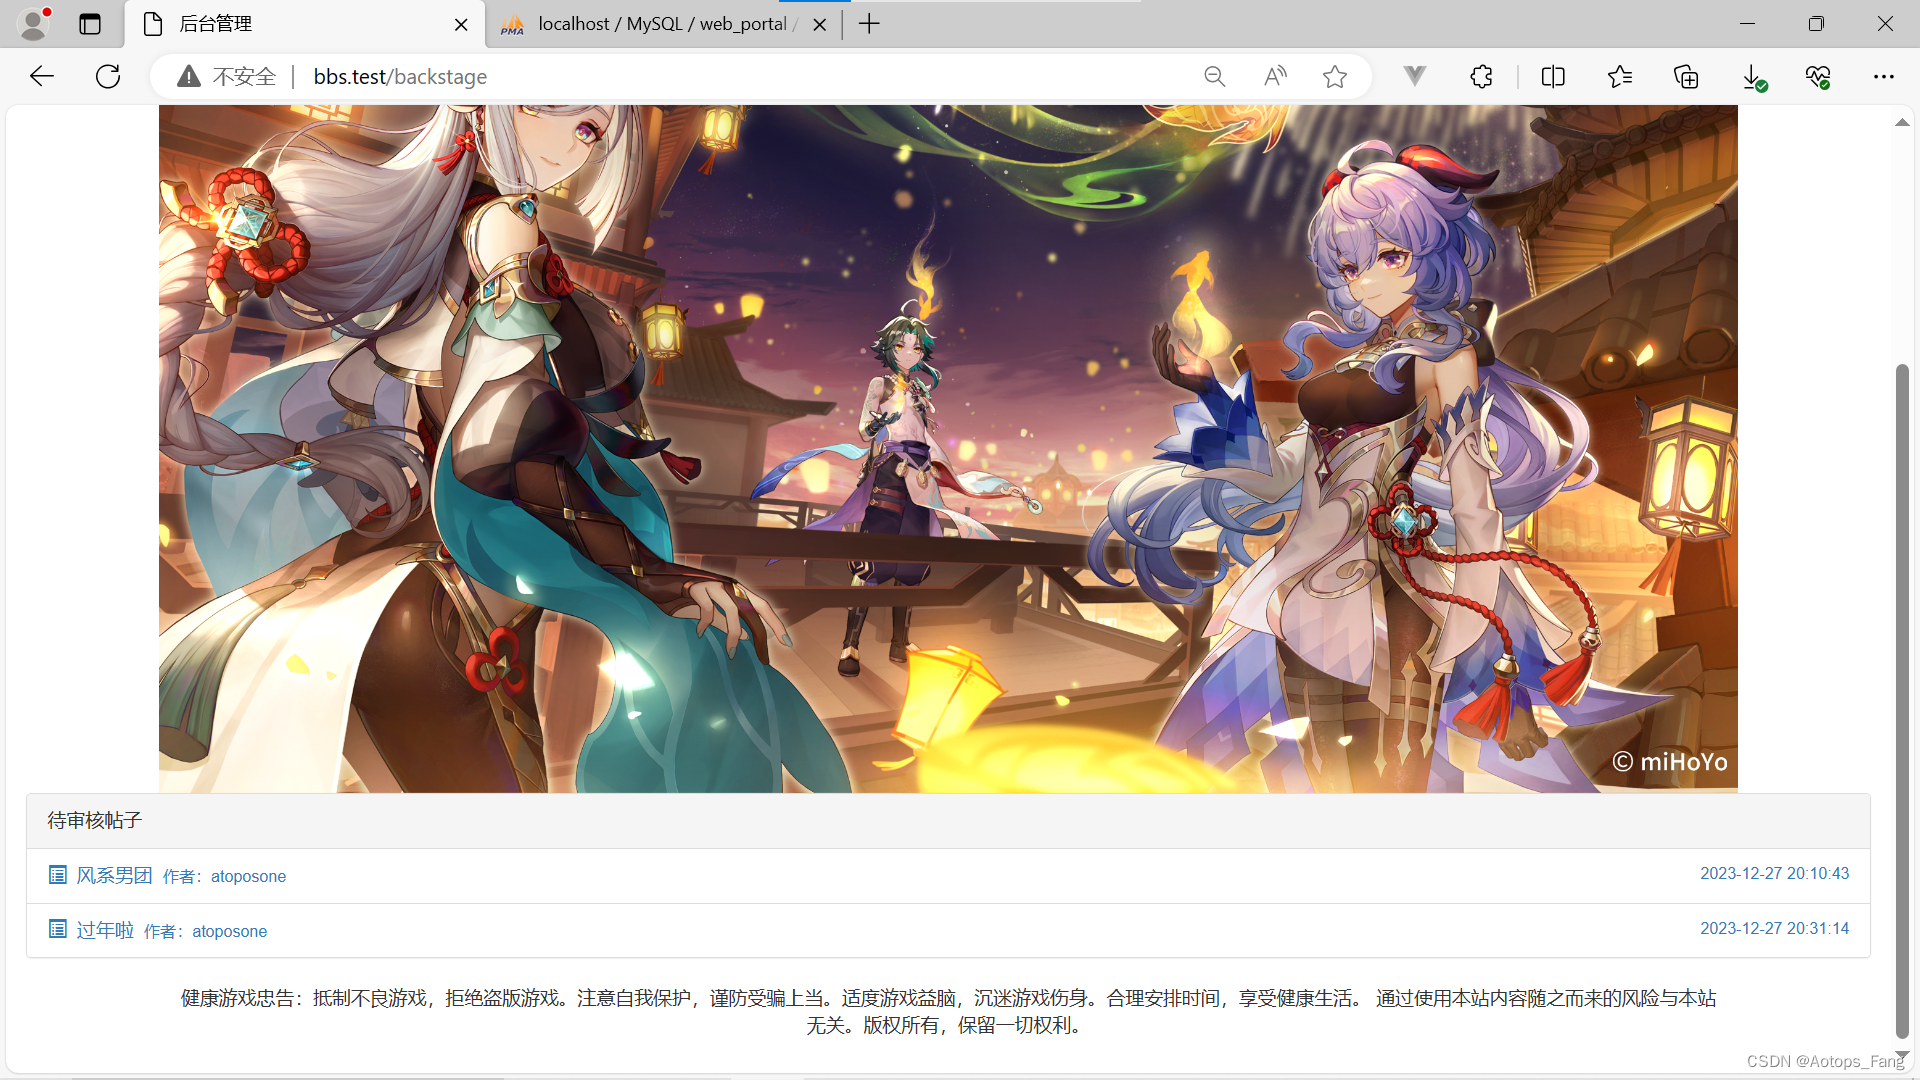Open the browser extensions puzzle icon
This screenshot has width=1920, height=1080.
pyautogui.click(x=1481, y=77)
